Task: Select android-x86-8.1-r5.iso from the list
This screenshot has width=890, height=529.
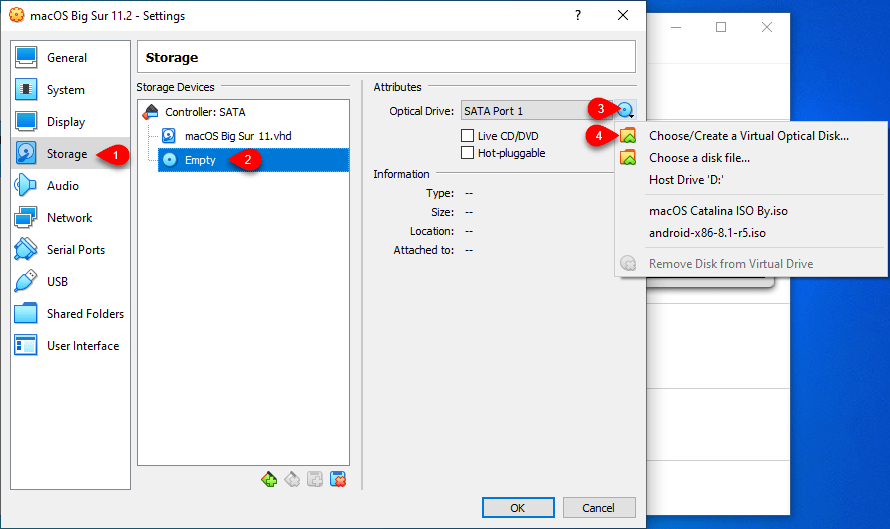Action: pyautogui.click(x=751, y=233)
